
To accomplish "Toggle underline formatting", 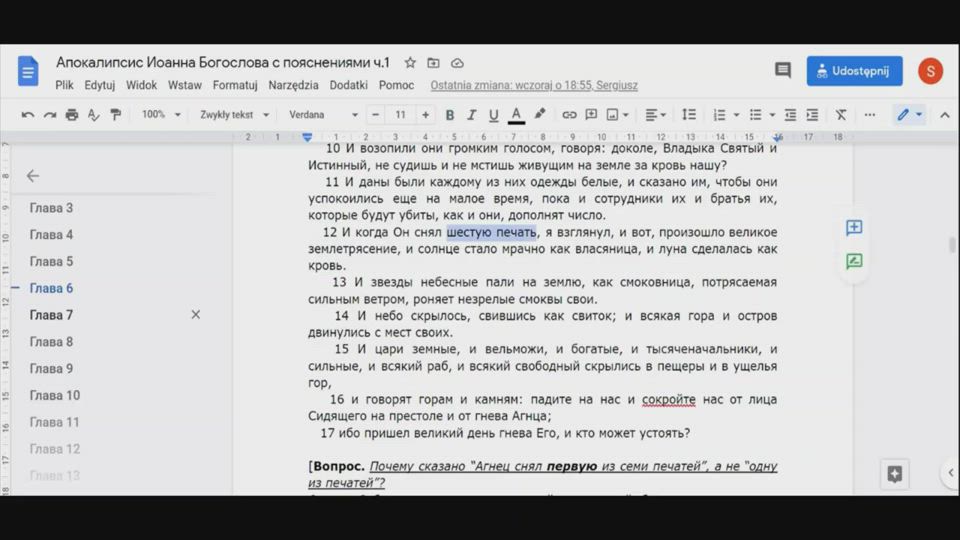I will [x=493, y=115].
